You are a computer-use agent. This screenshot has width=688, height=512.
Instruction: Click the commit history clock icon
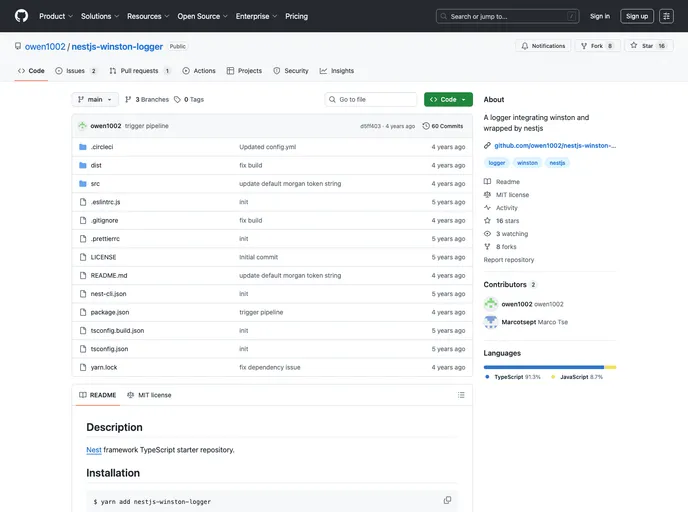426,126
